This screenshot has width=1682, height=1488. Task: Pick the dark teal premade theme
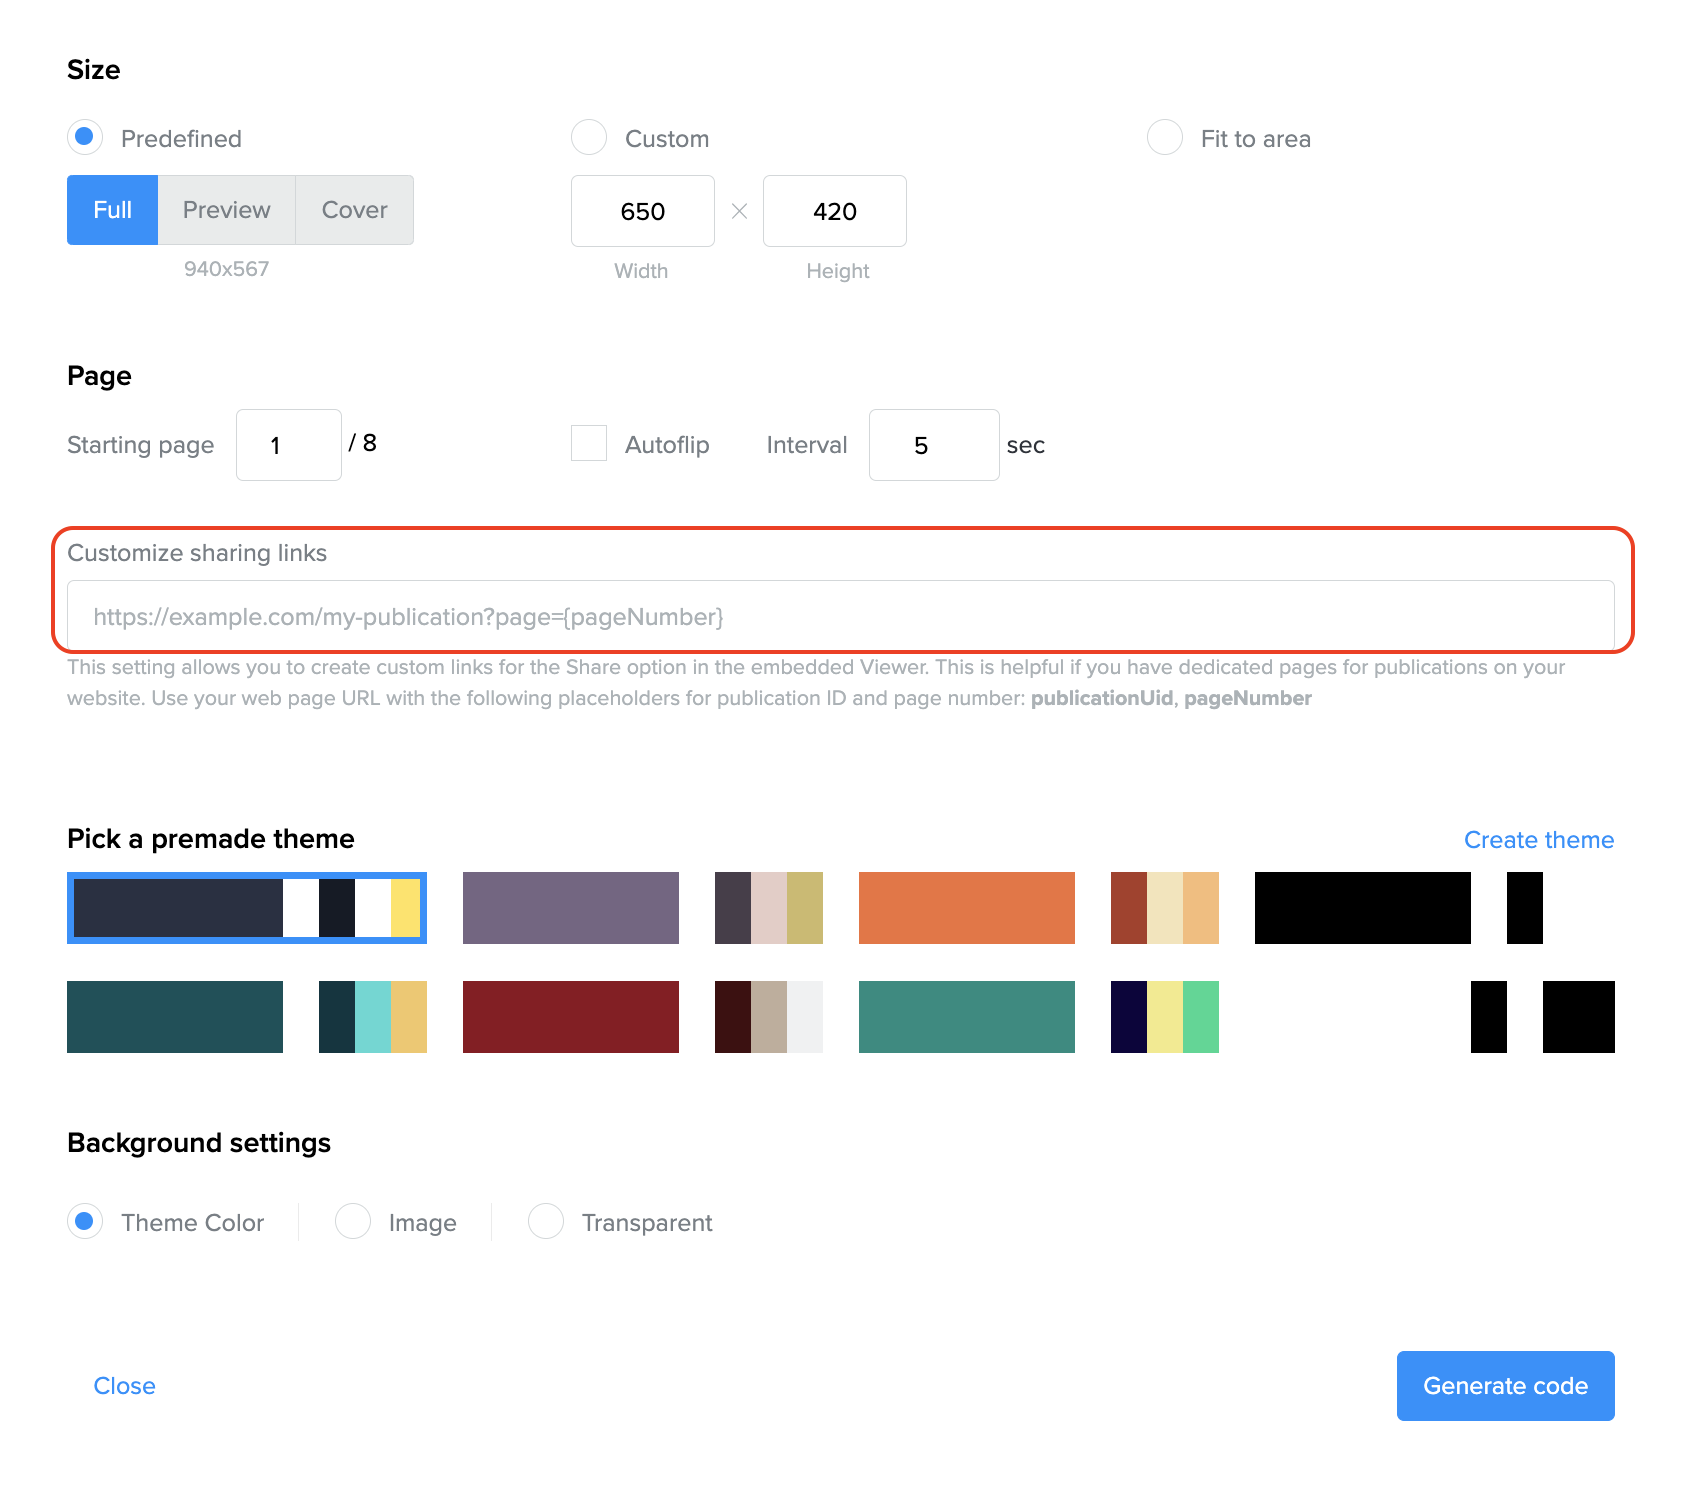click(x=175, y=1017)
